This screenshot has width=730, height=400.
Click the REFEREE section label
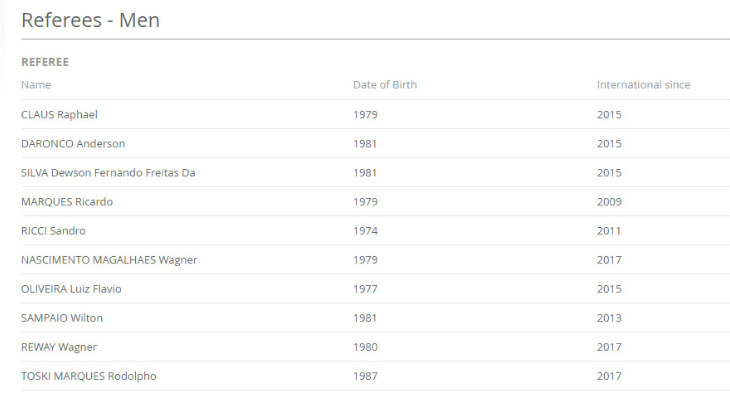(45, 62)
